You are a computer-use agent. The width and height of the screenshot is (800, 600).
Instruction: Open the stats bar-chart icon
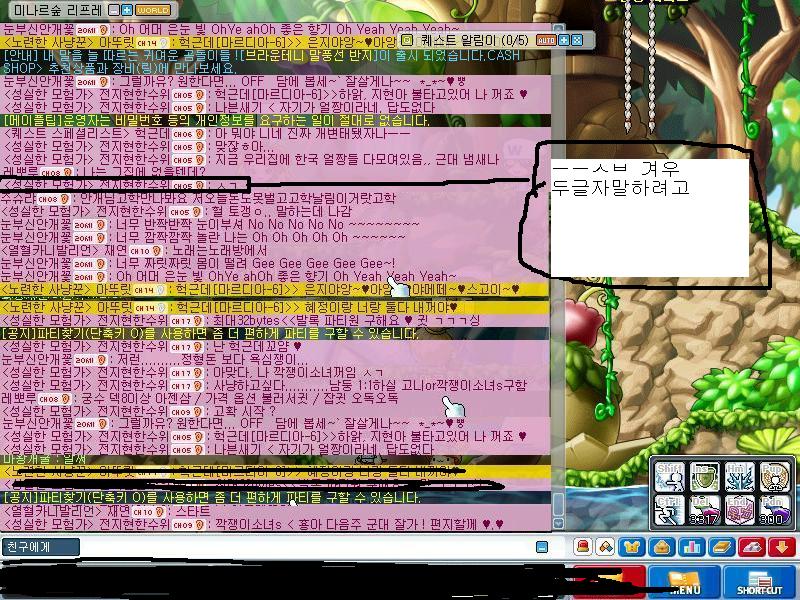click(x=691, y=547)
